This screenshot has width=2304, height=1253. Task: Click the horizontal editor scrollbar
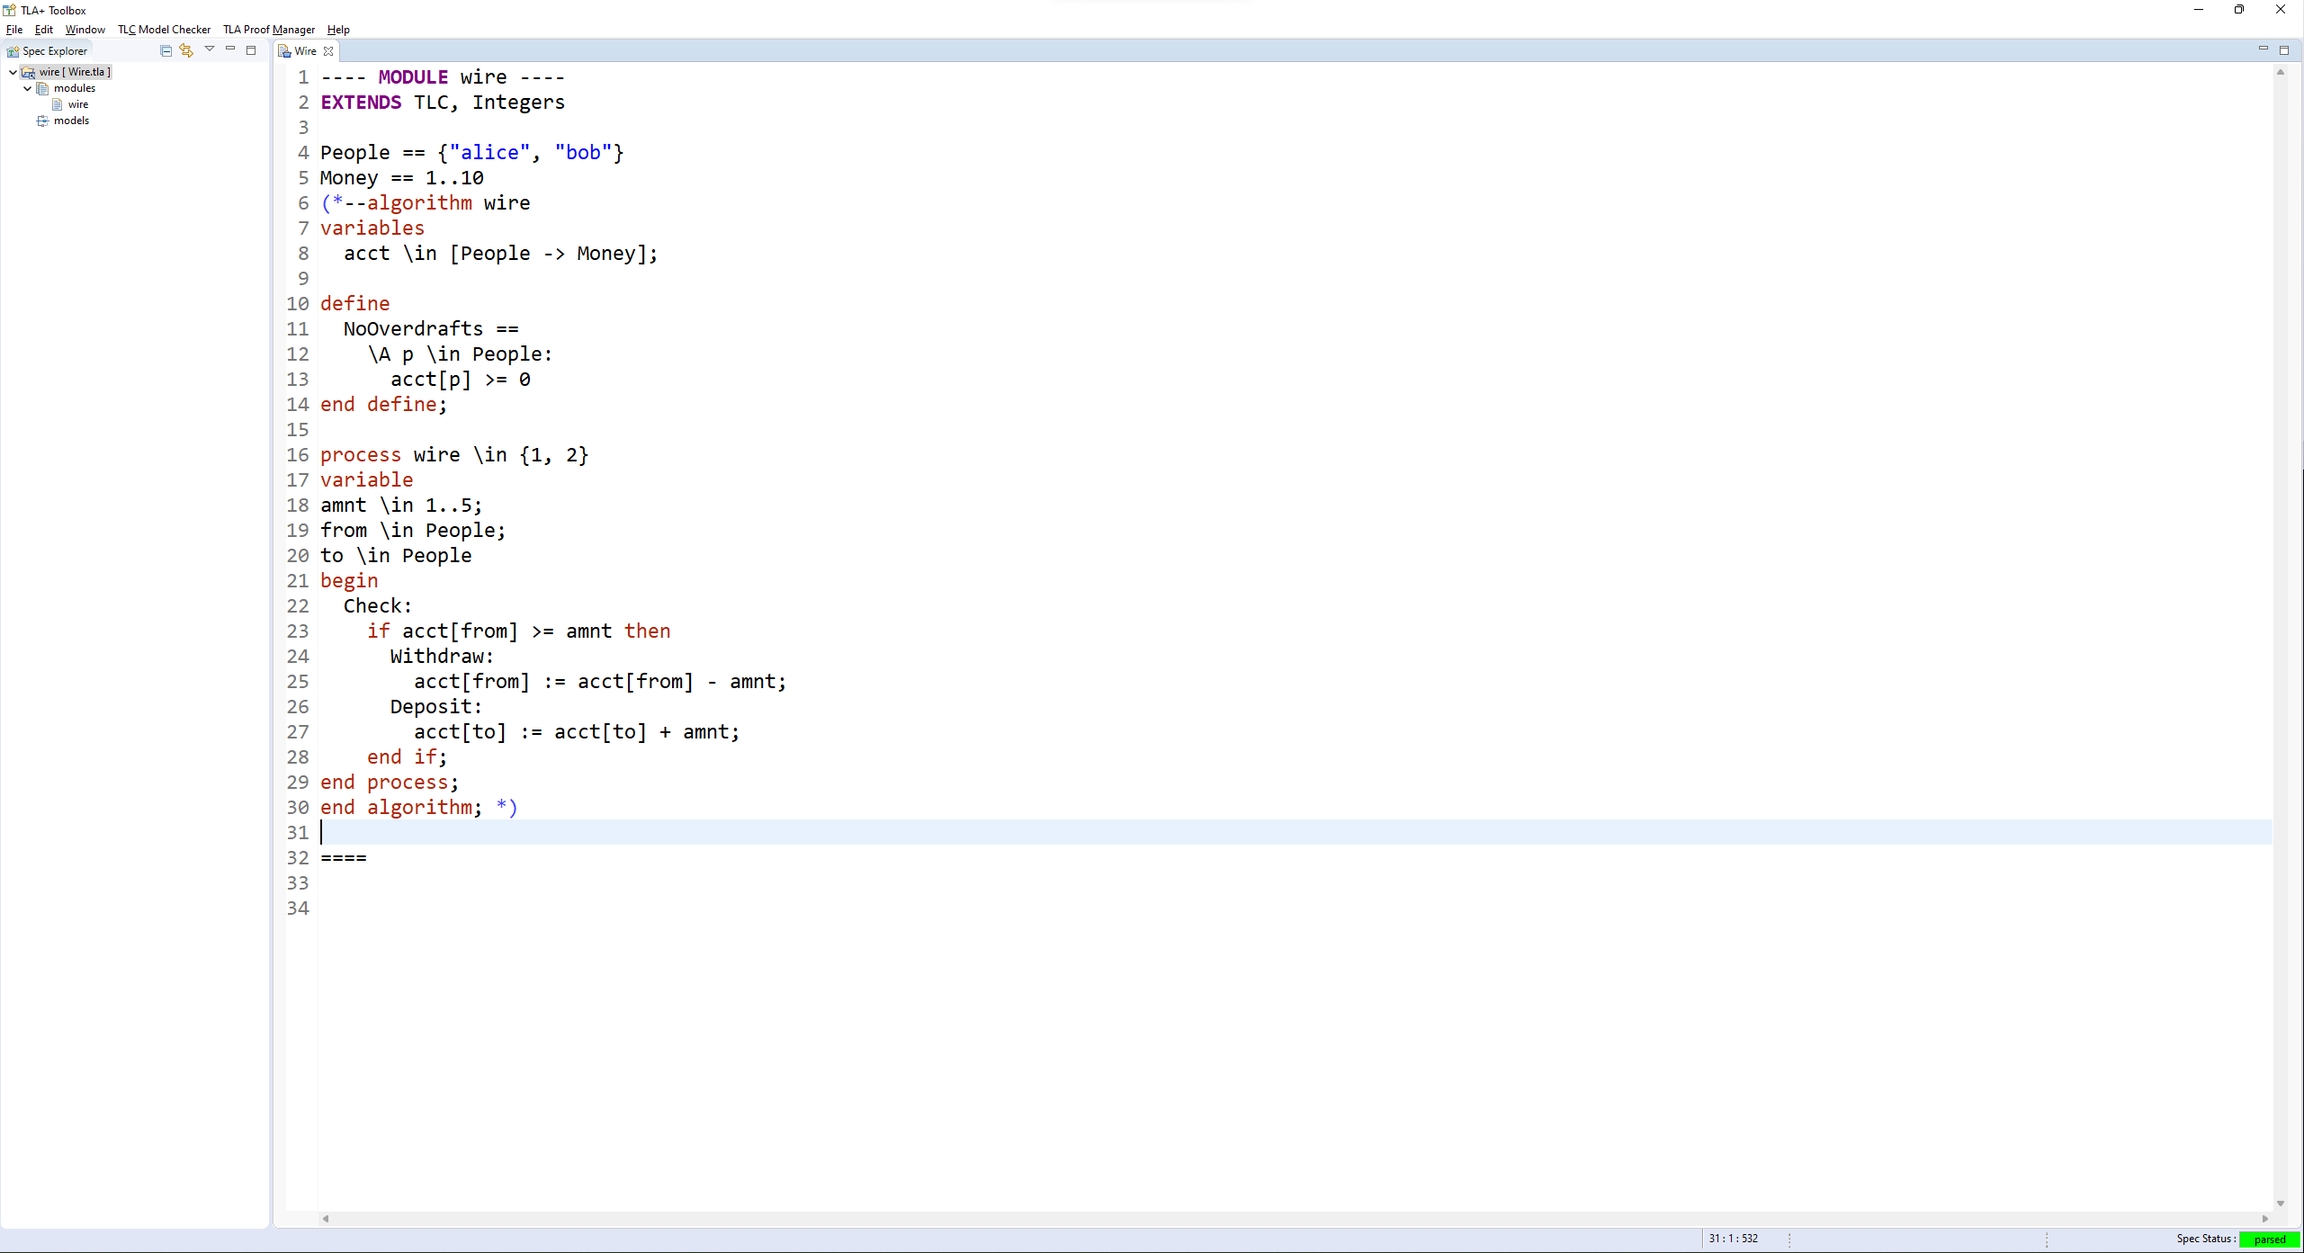[1300, 1219]
